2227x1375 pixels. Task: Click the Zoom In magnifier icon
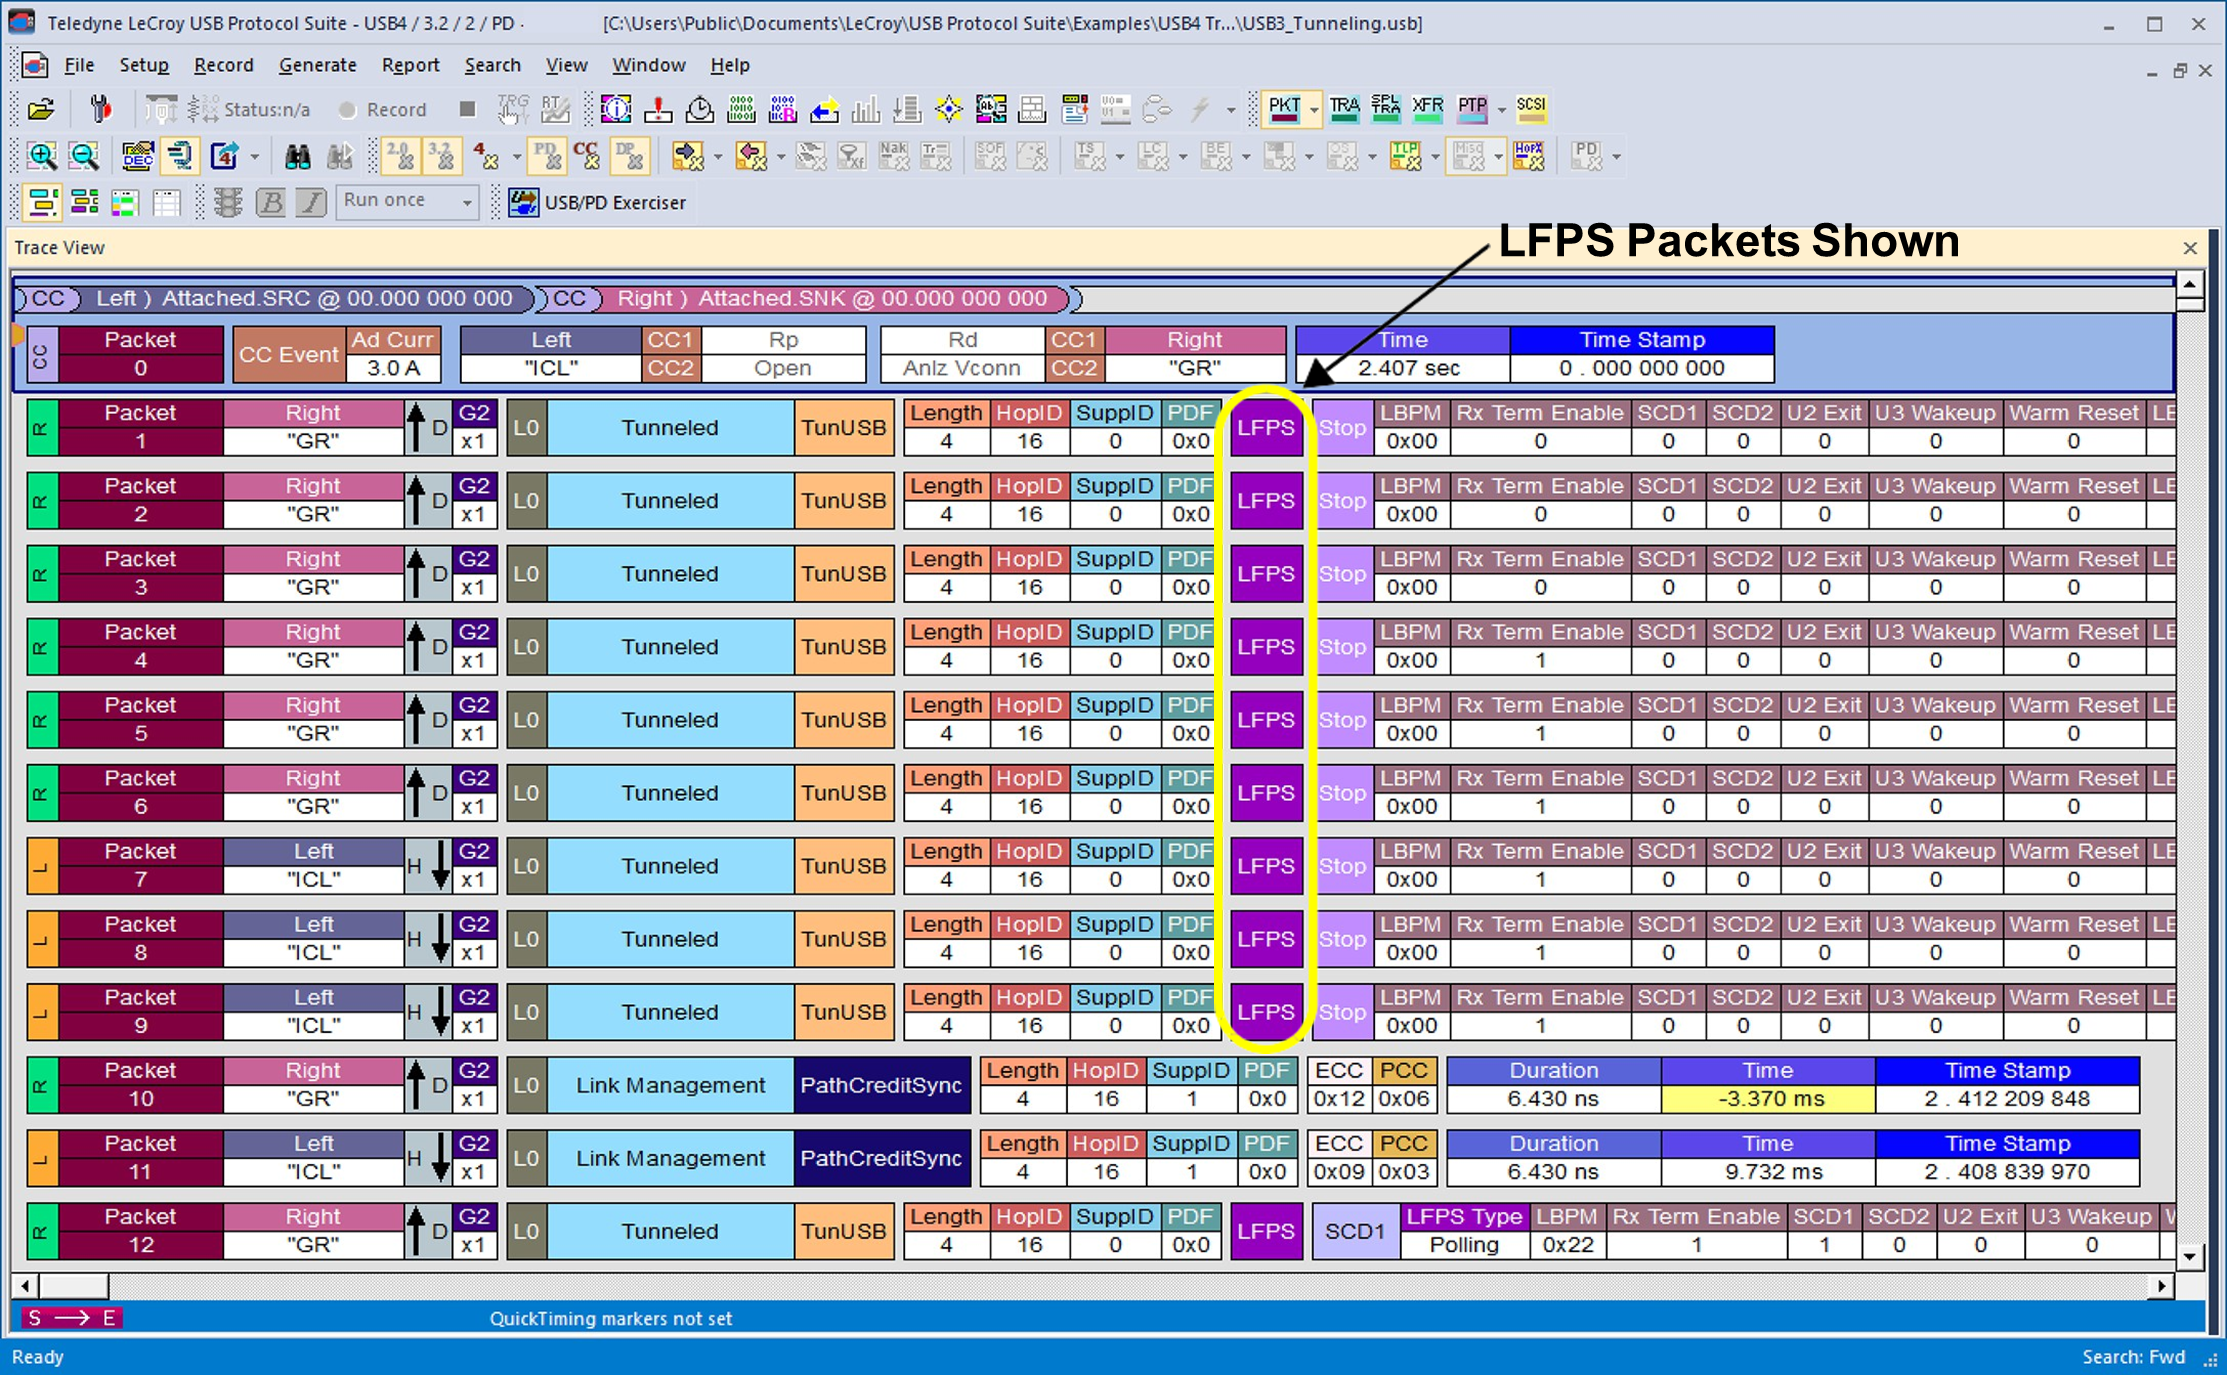click(x=42, y=156)
